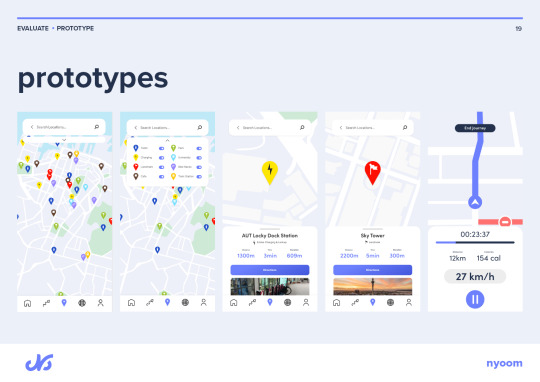Click Directions button for AUT Lucky Dock Station

270,270
